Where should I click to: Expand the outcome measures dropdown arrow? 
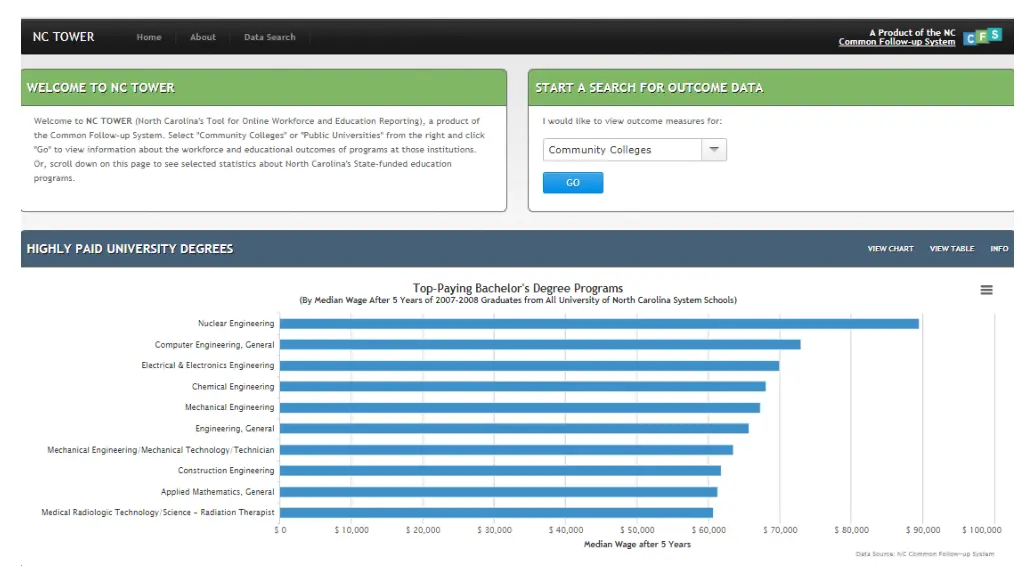(x=714, y=150)
